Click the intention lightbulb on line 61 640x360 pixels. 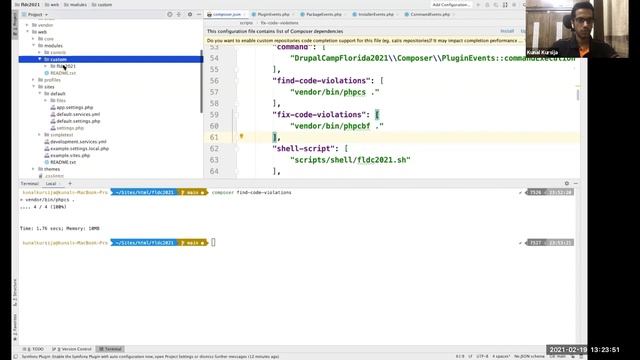[x=241, y=136]
